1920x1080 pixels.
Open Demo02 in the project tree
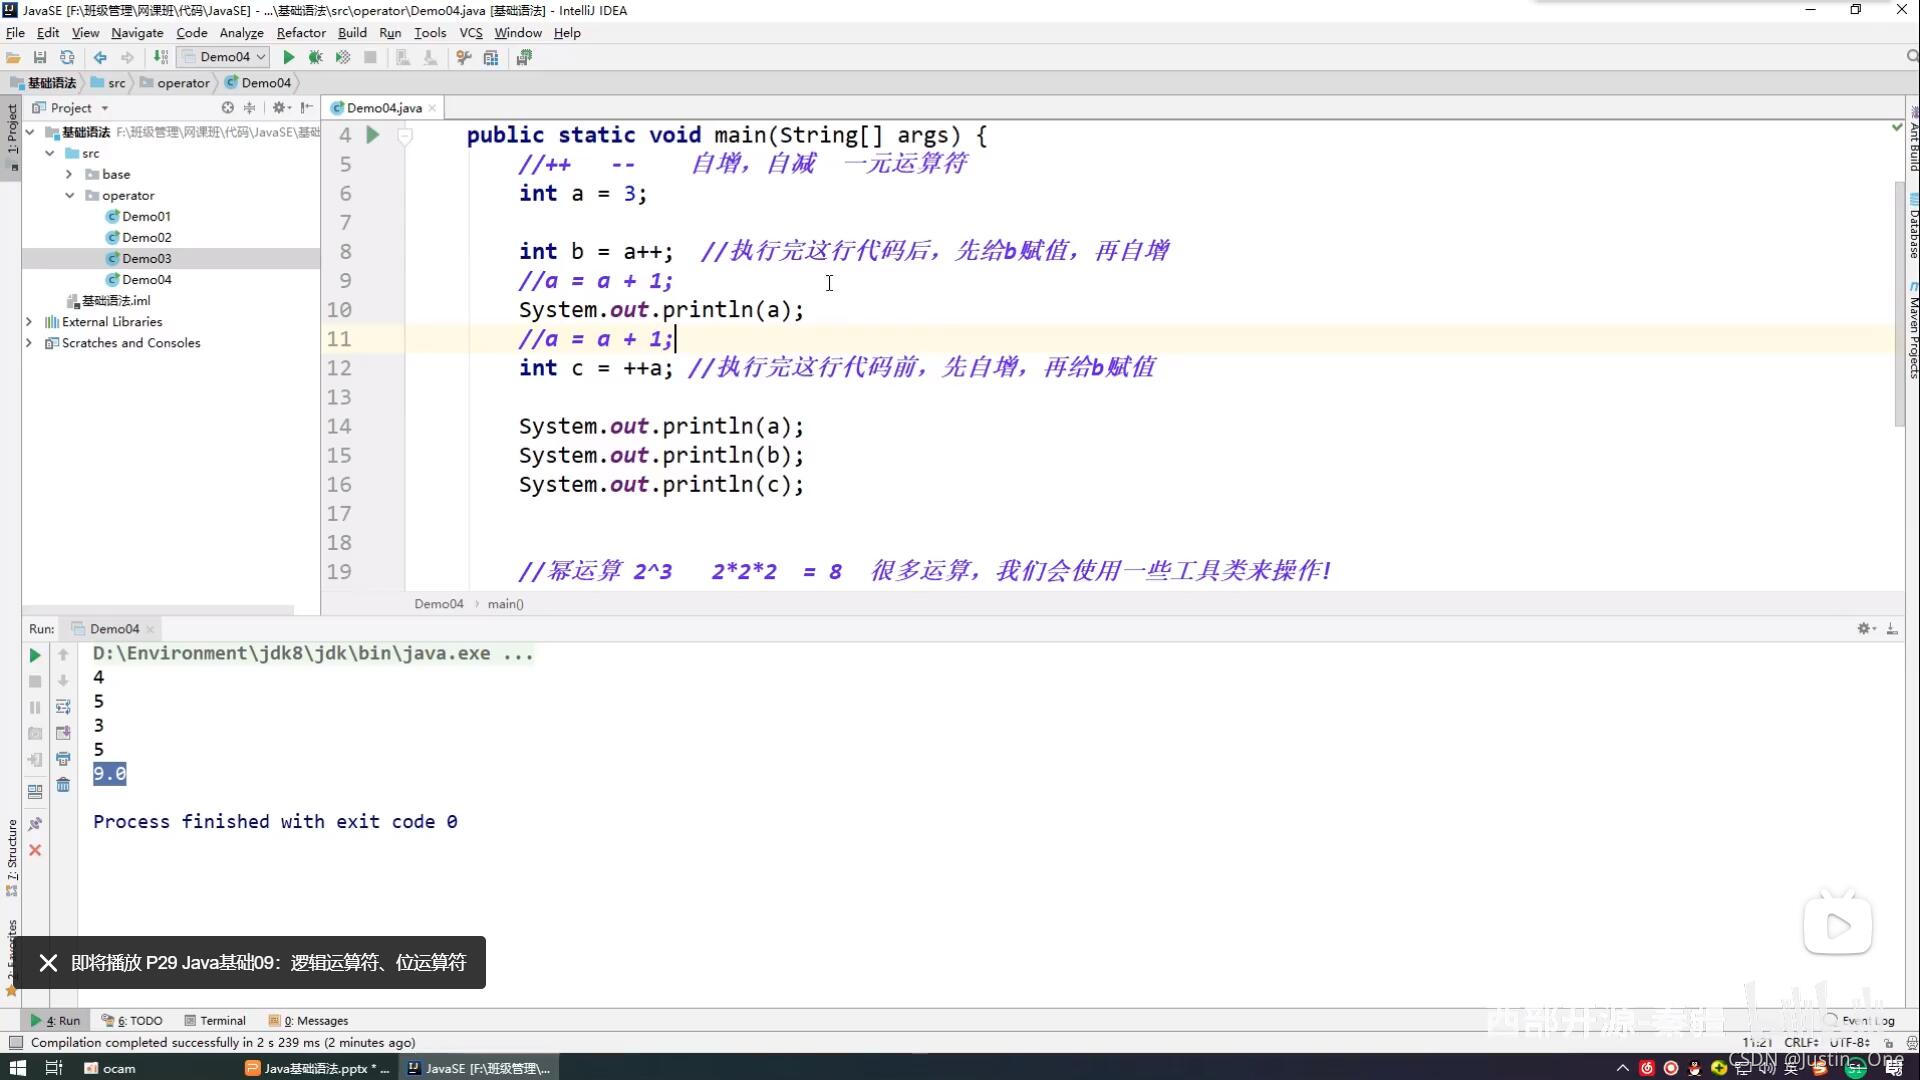[x=146, y=237]
